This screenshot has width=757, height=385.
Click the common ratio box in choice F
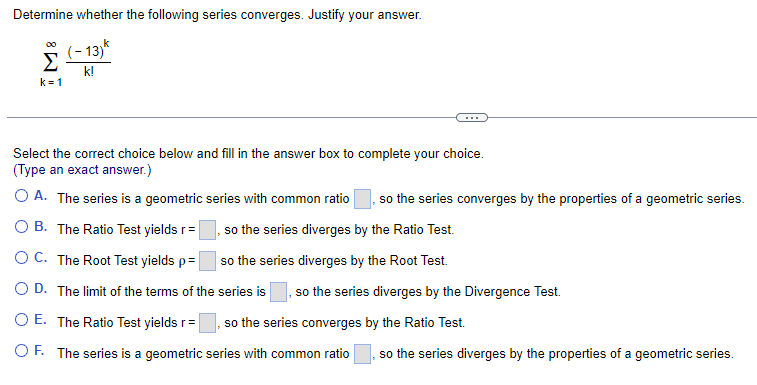[x=363, y=354]
